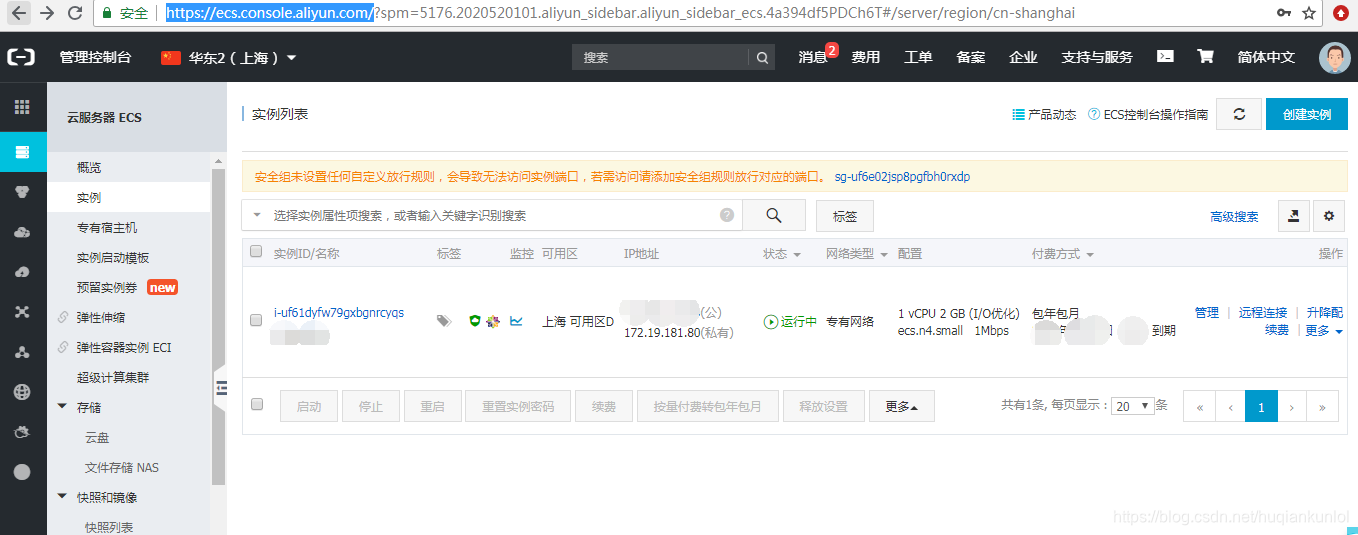Click the instance monitoring chart icon
The image size is (1358, 535).
pos(516,321)
